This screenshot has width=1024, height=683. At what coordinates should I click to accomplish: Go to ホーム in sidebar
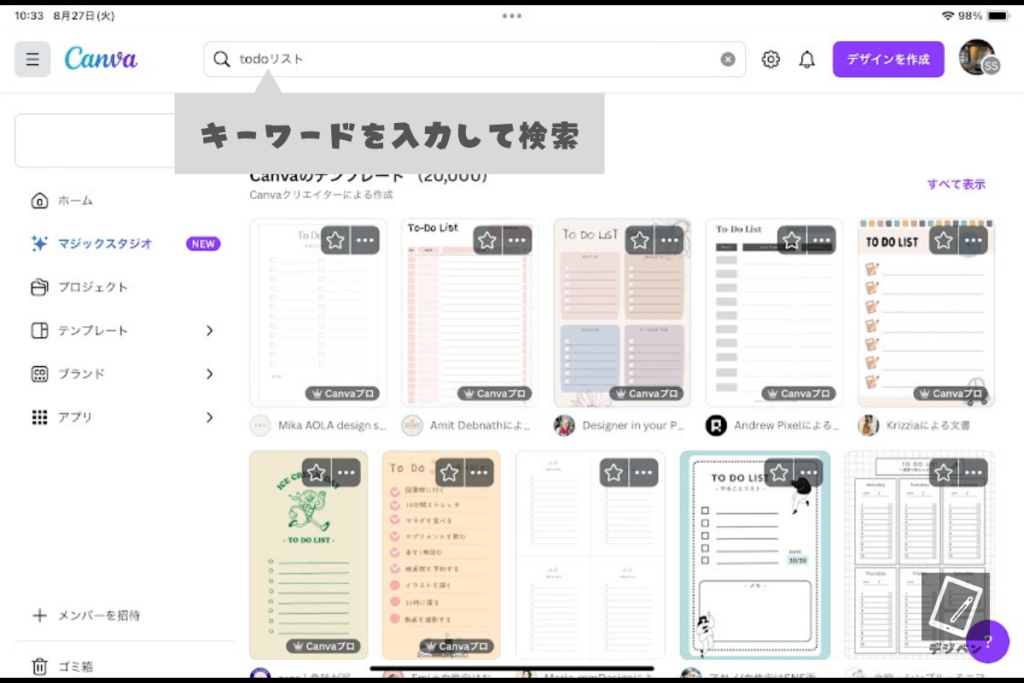pos(63,200)
